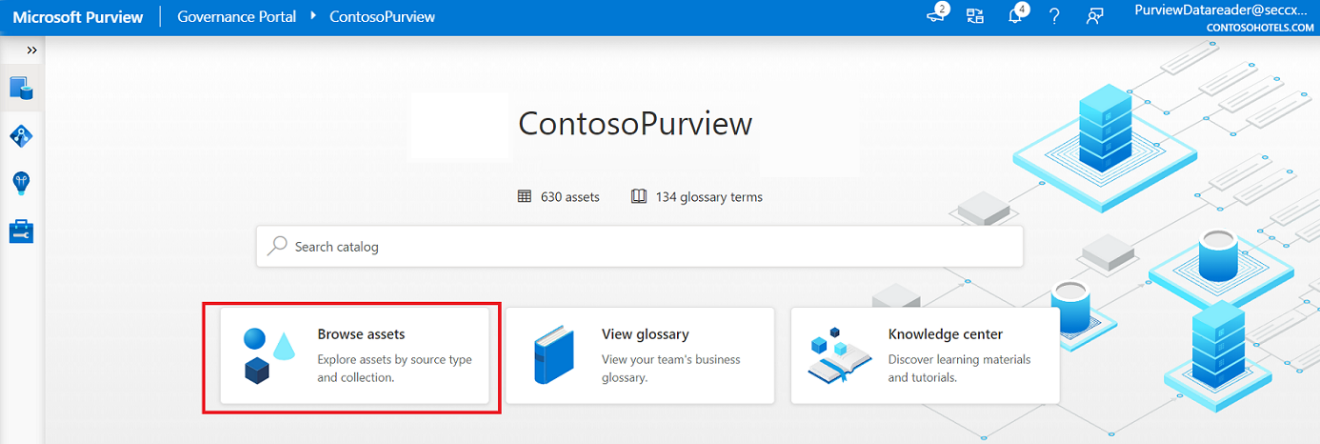Viewport: 1320px width, 444px height.
Task: Click the glossary terms book icon
Action: (x=639, y=197)
